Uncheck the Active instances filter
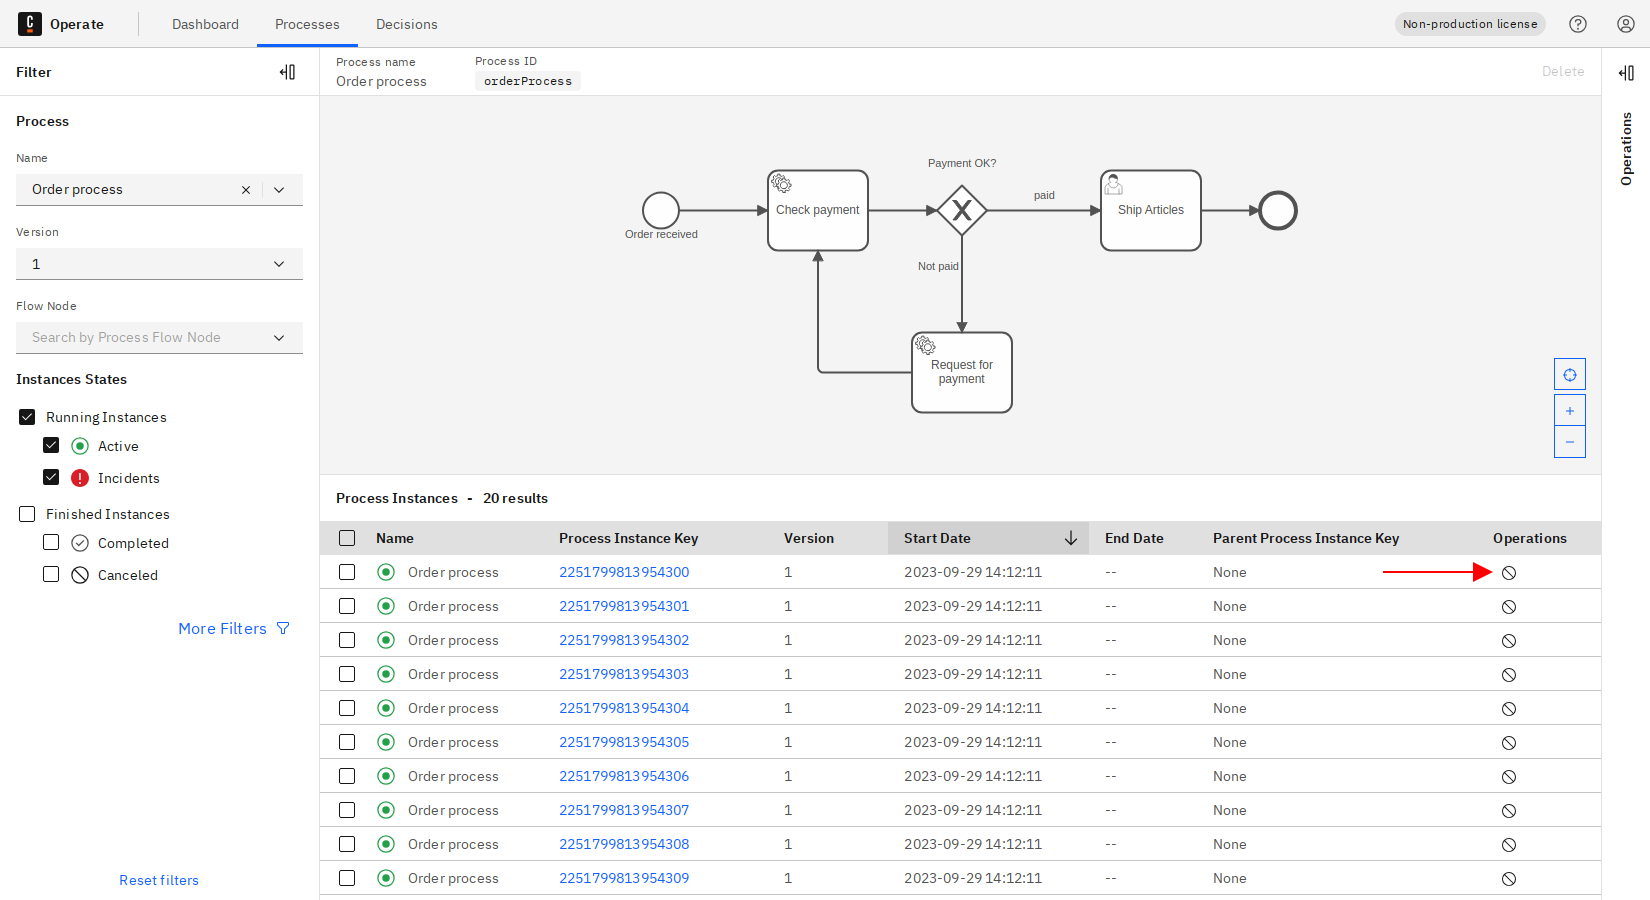 pos(51,445)
